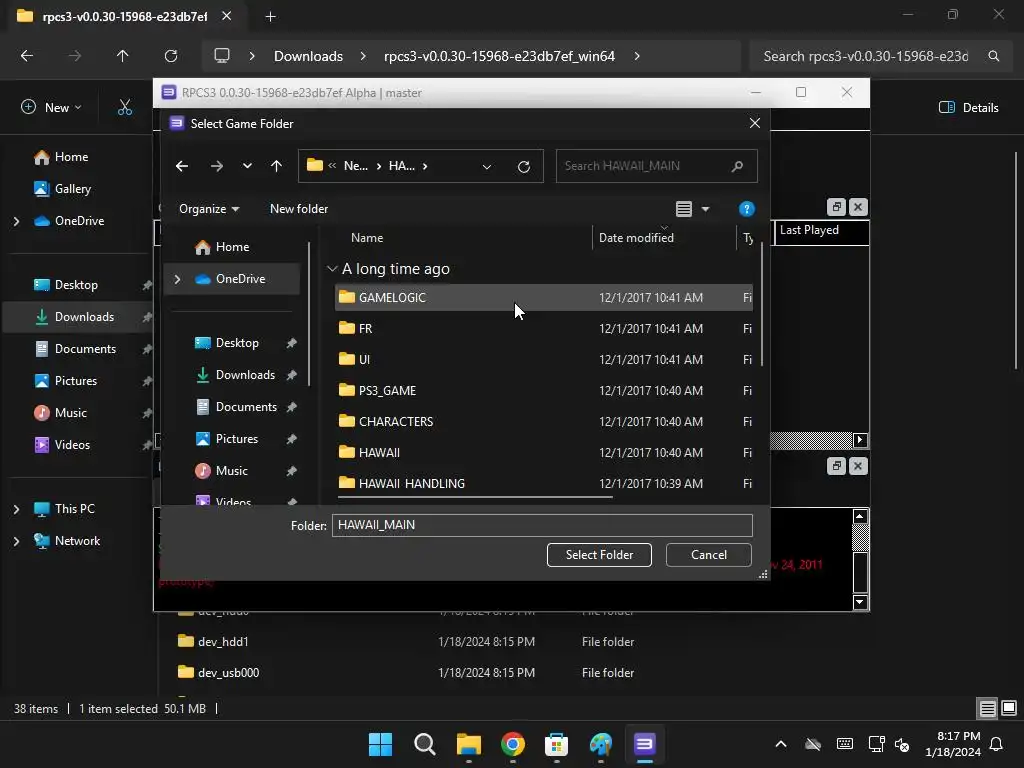Open the Organize menu
This screenshot has height=768, width=1024.
(209, 209)
